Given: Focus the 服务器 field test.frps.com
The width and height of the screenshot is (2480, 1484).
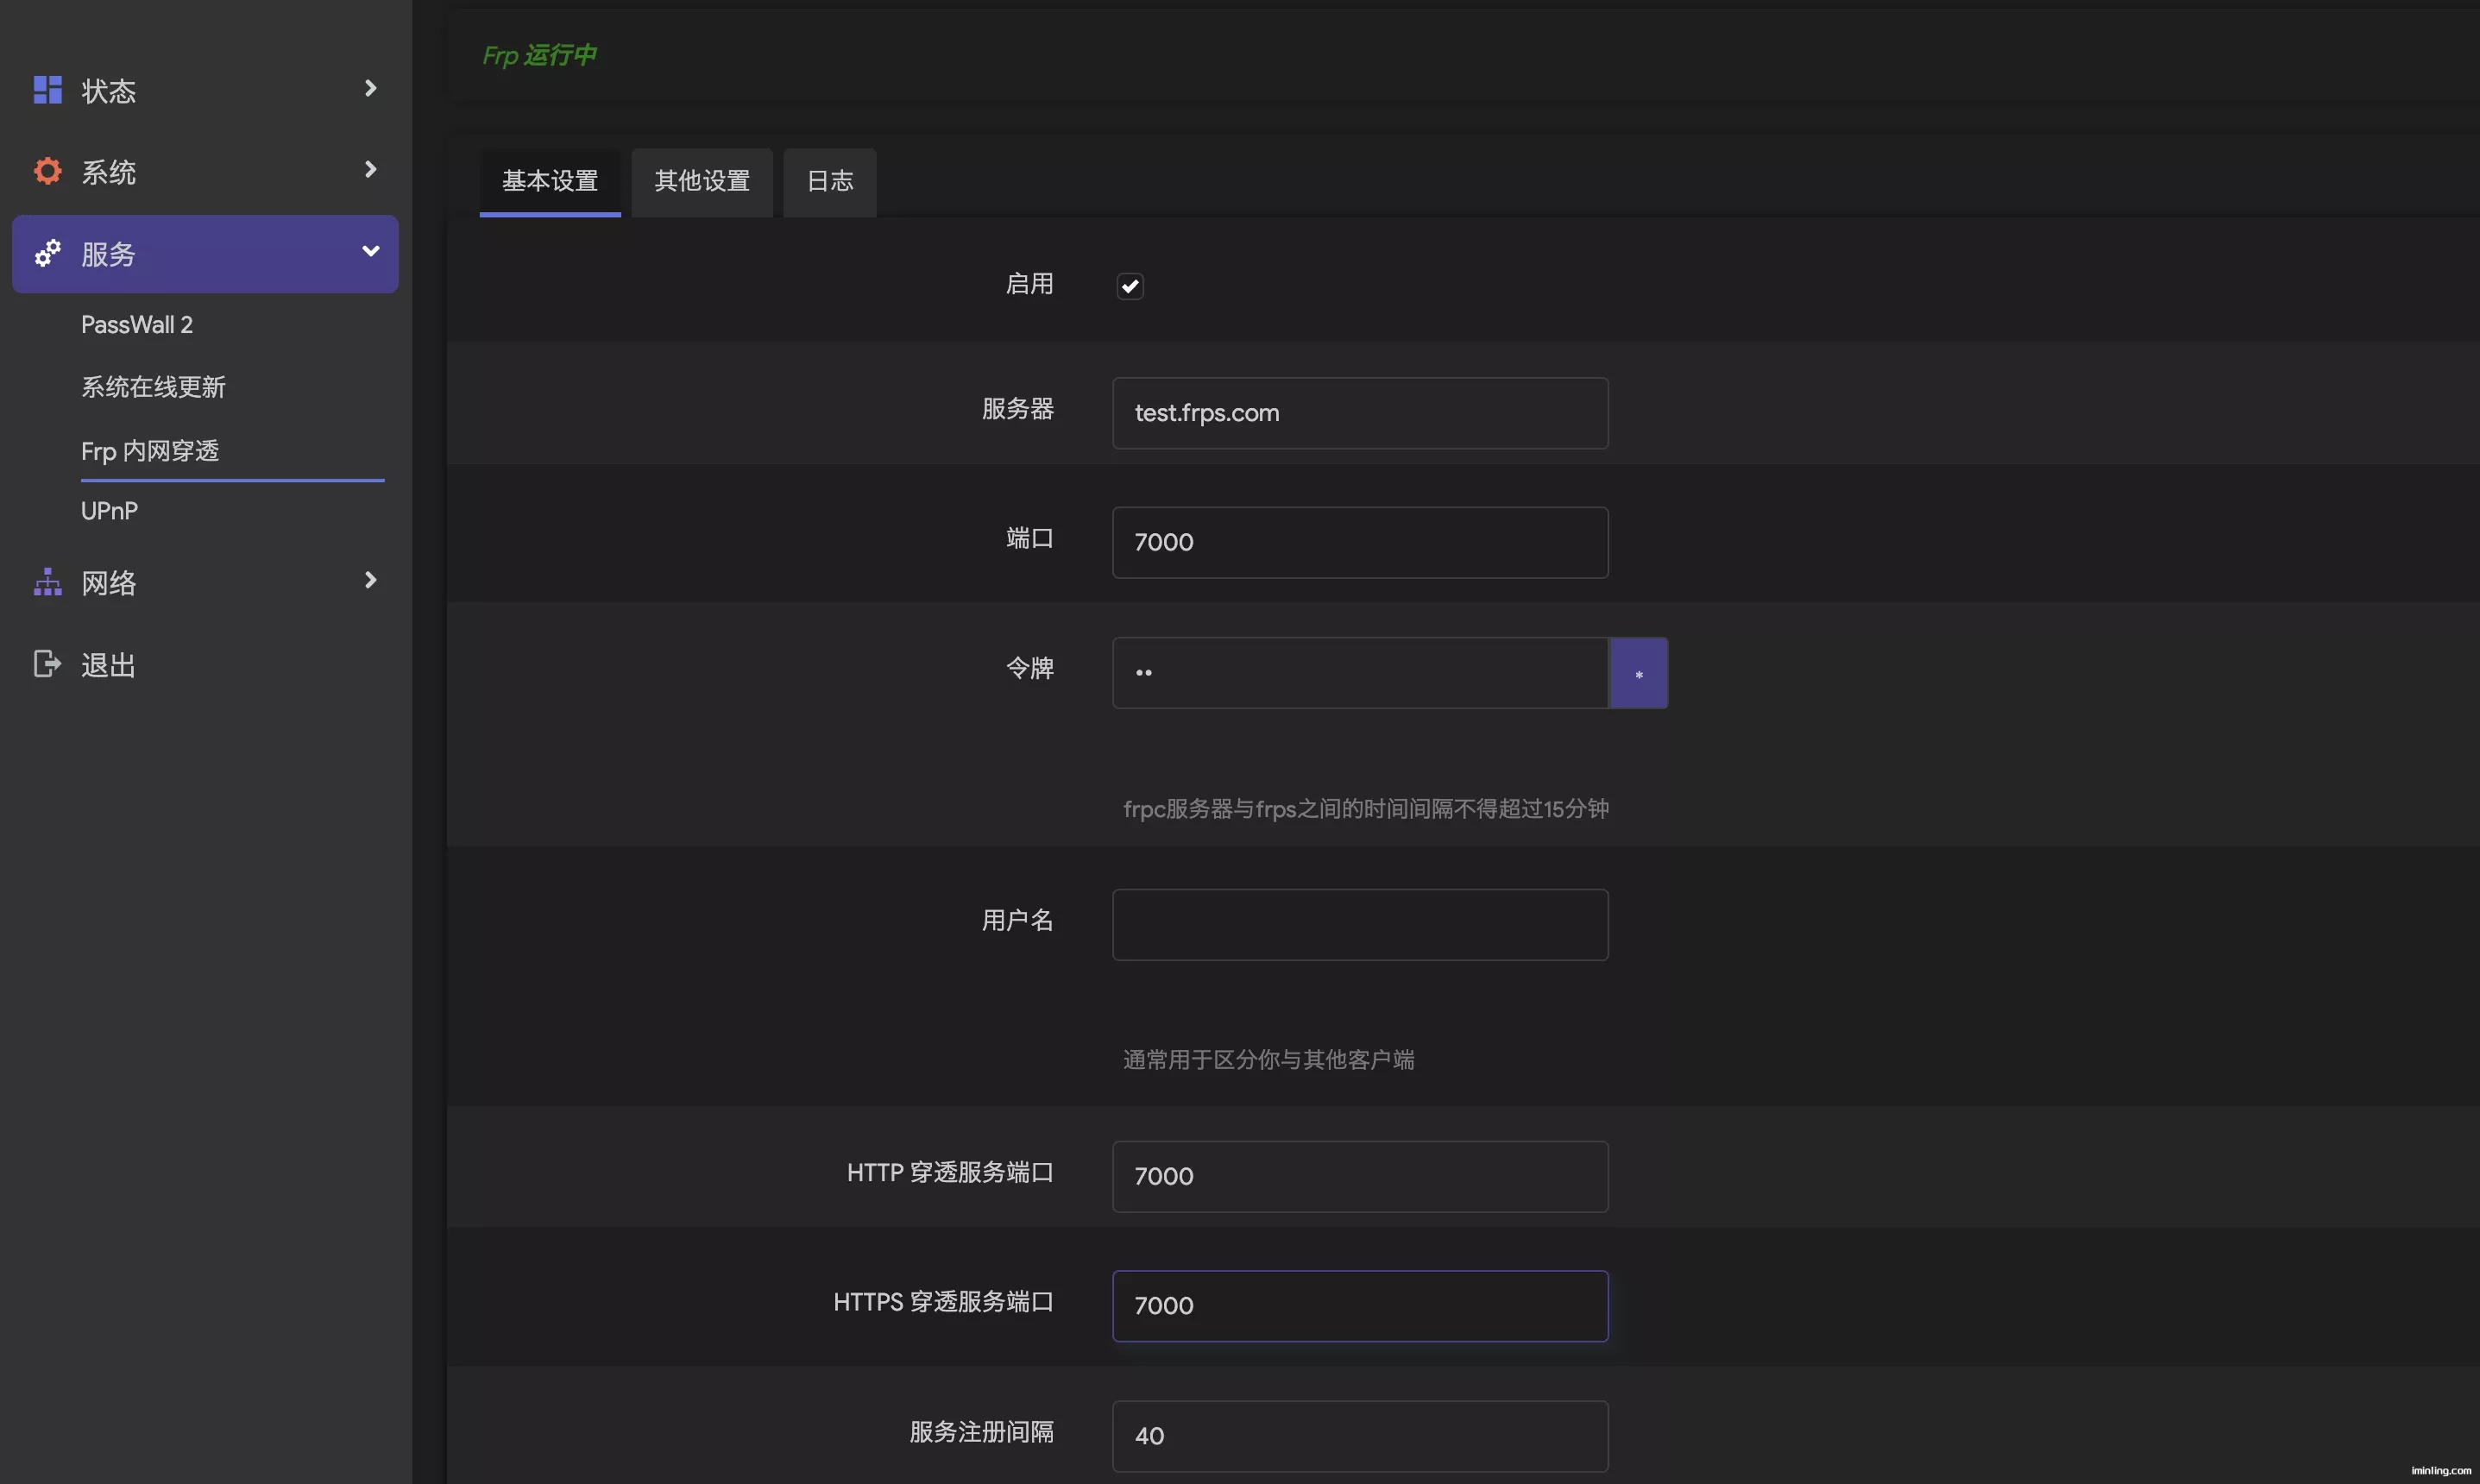Looking at the screenshot, I should tap(1360, 413).
